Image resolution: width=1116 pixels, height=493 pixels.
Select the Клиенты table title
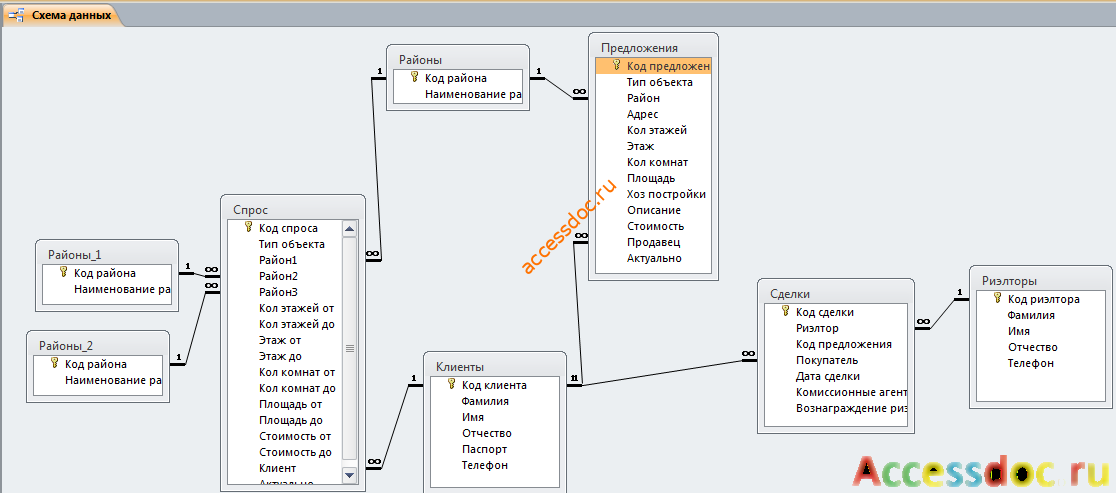460,367
